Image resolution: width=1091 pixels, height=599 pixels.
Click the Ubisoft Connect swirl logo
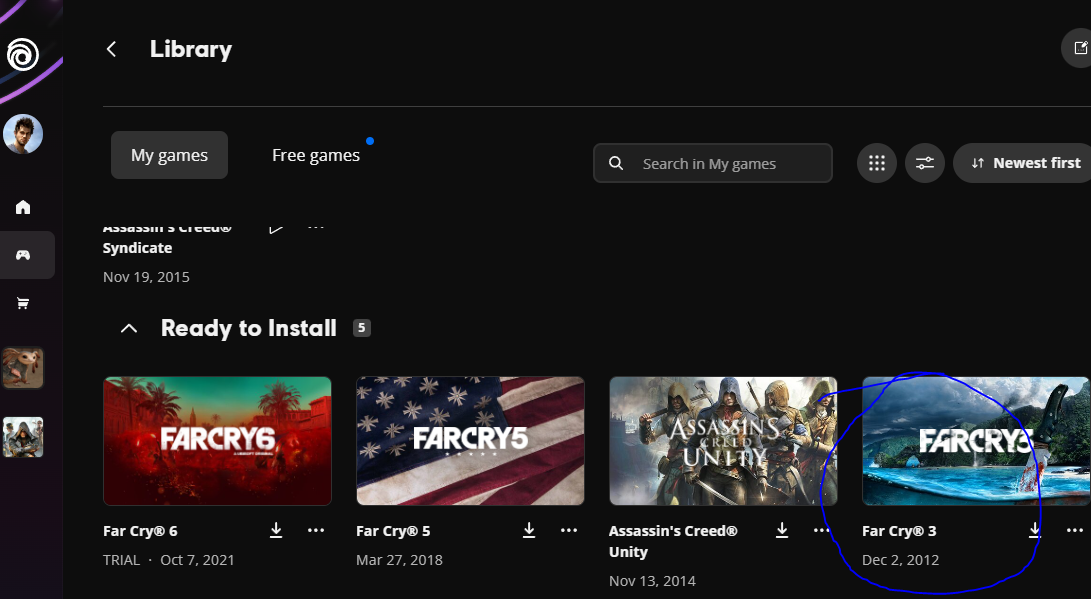point(23,54)
